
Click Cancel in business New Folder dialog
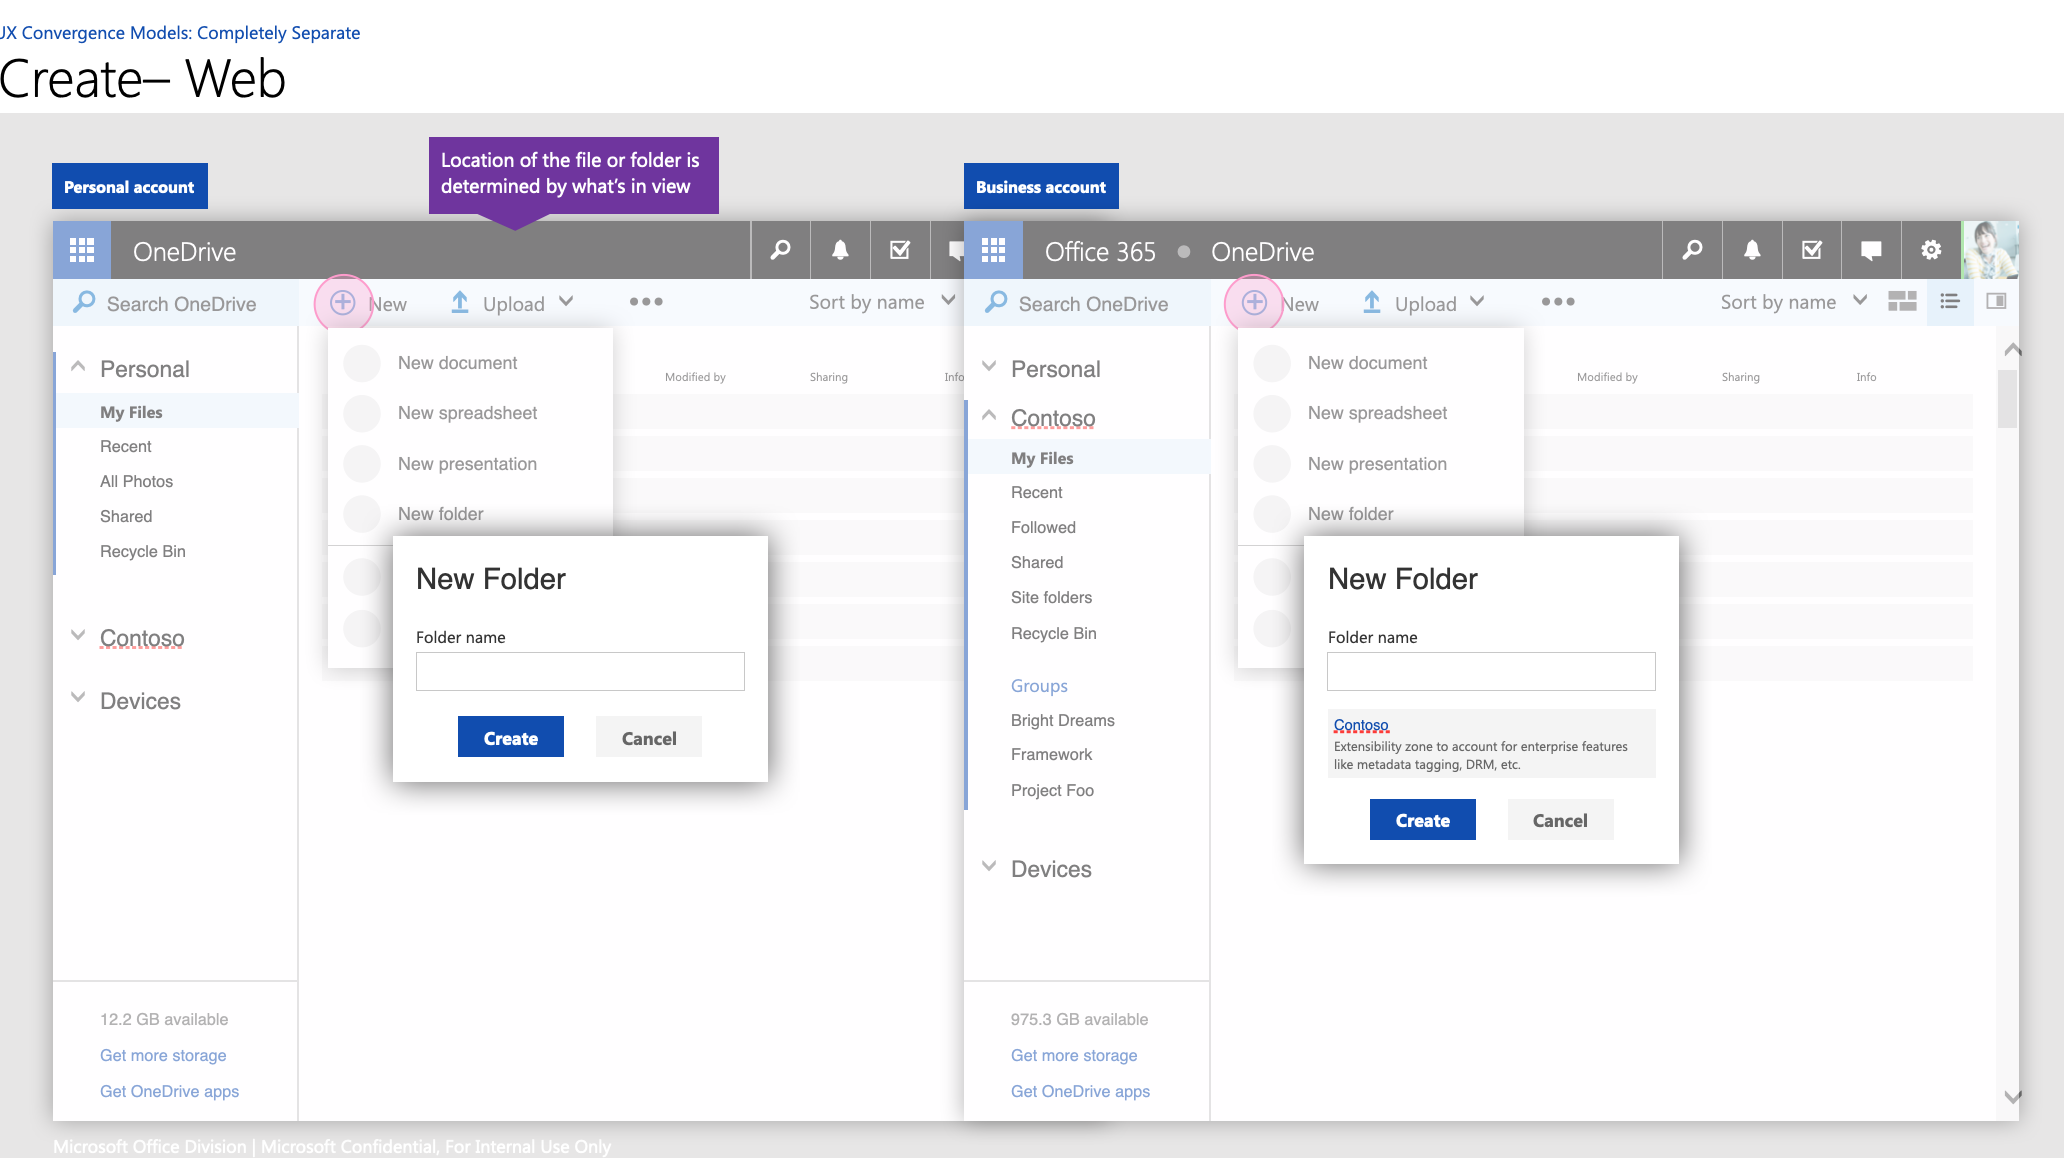[1560, 819]
